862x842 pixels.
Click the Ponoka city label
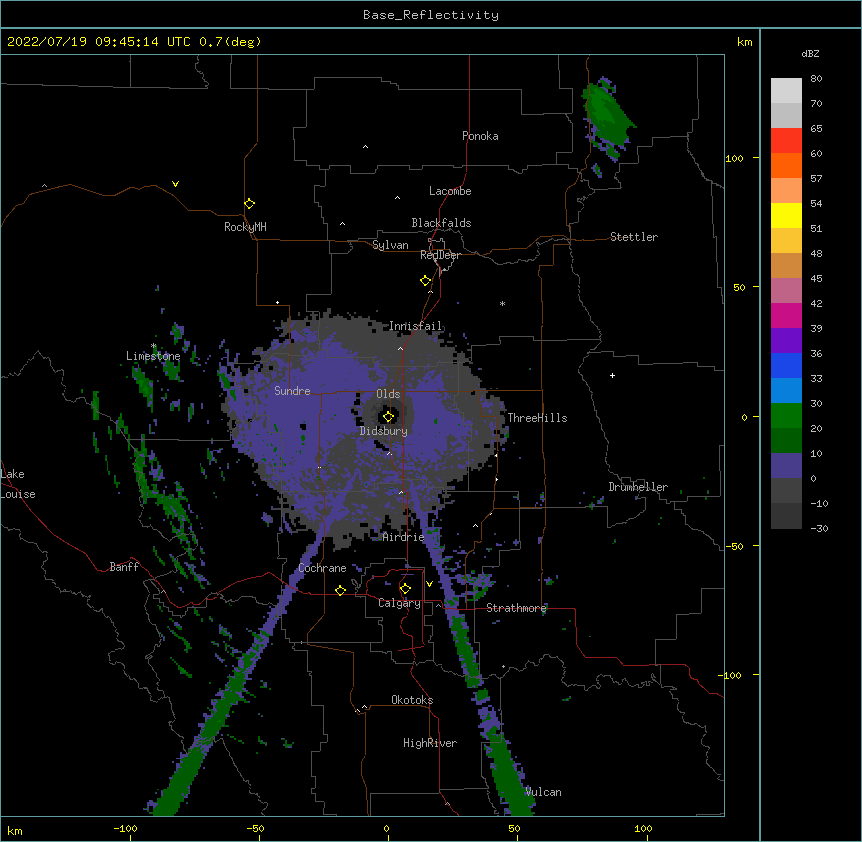[x=480, y=136]
